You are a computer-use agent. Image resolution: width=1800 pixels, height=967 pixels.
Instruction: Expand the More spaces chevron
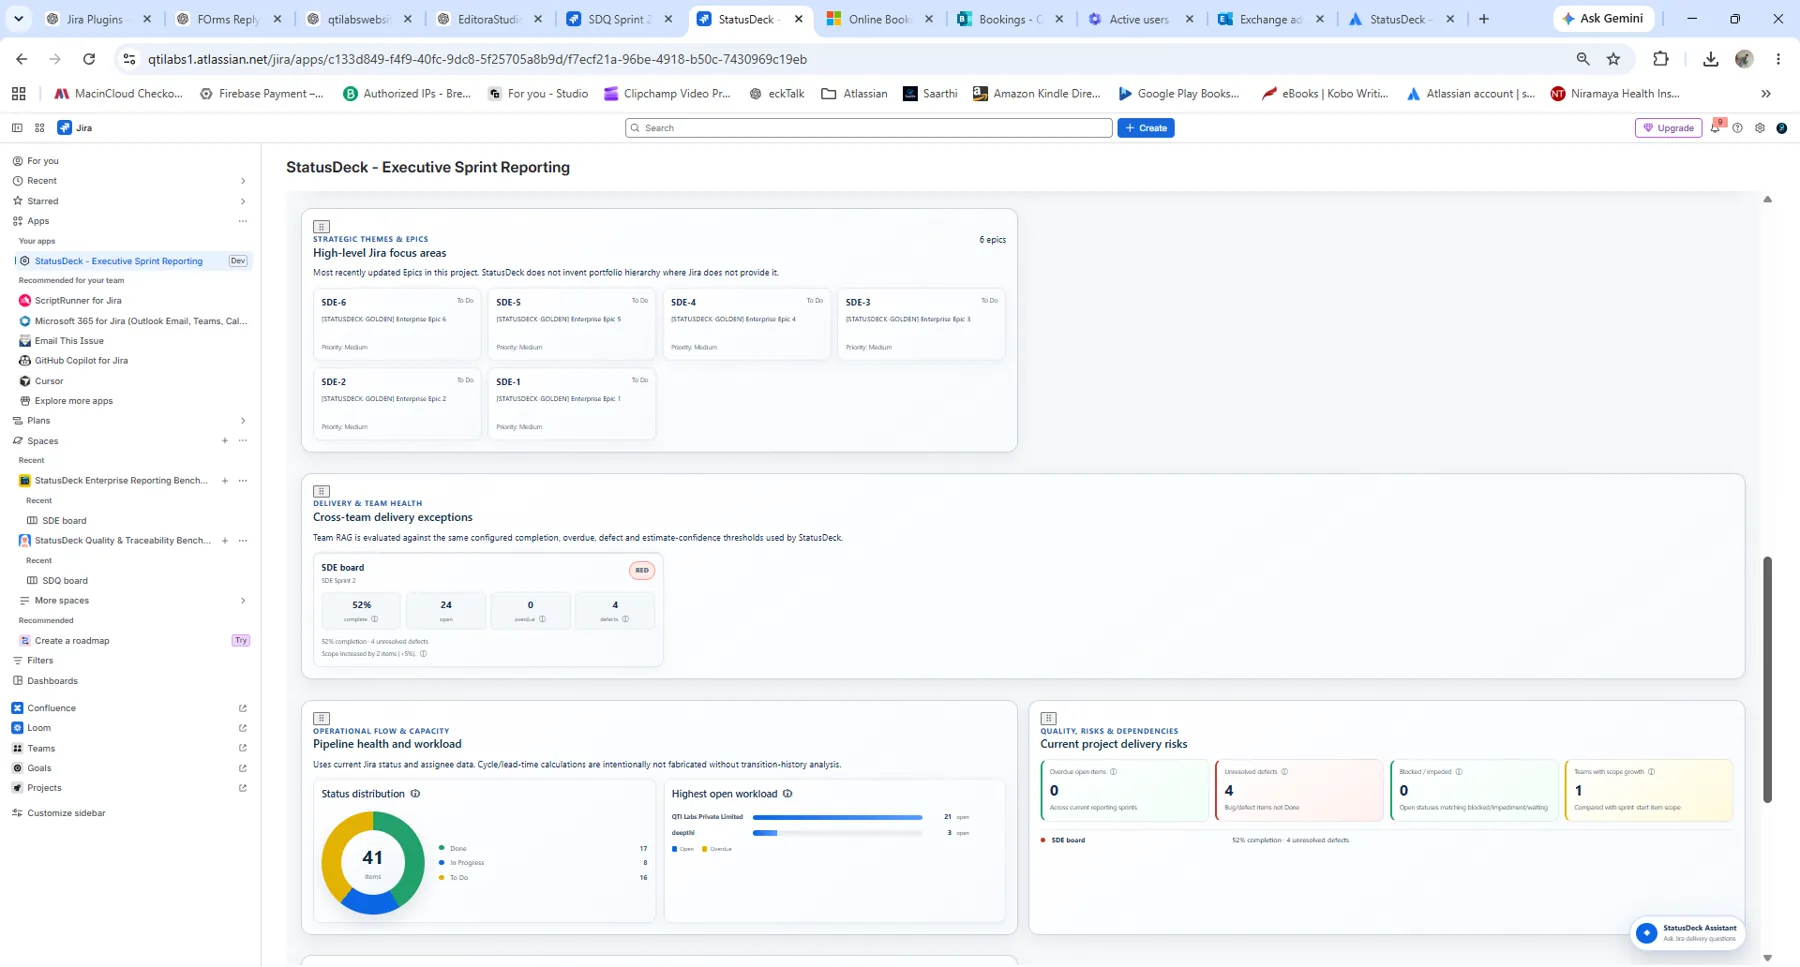[243, 601]
